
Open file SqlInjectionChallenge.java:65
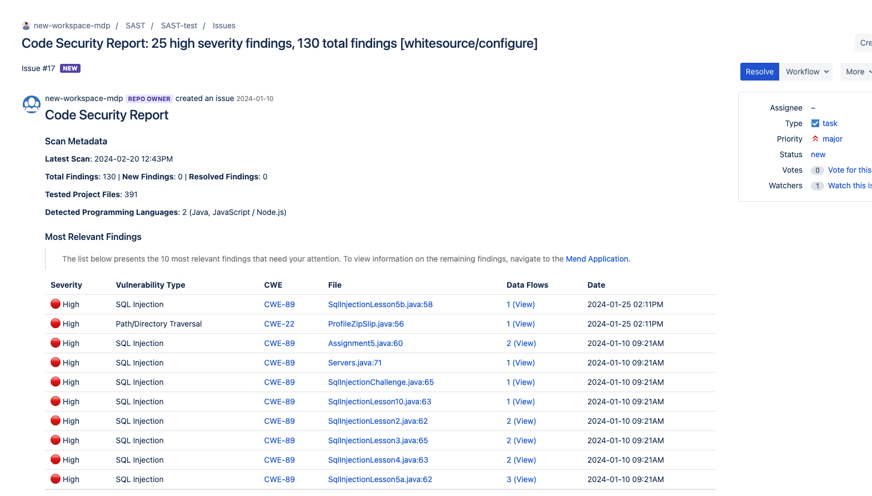coord(381,382)
